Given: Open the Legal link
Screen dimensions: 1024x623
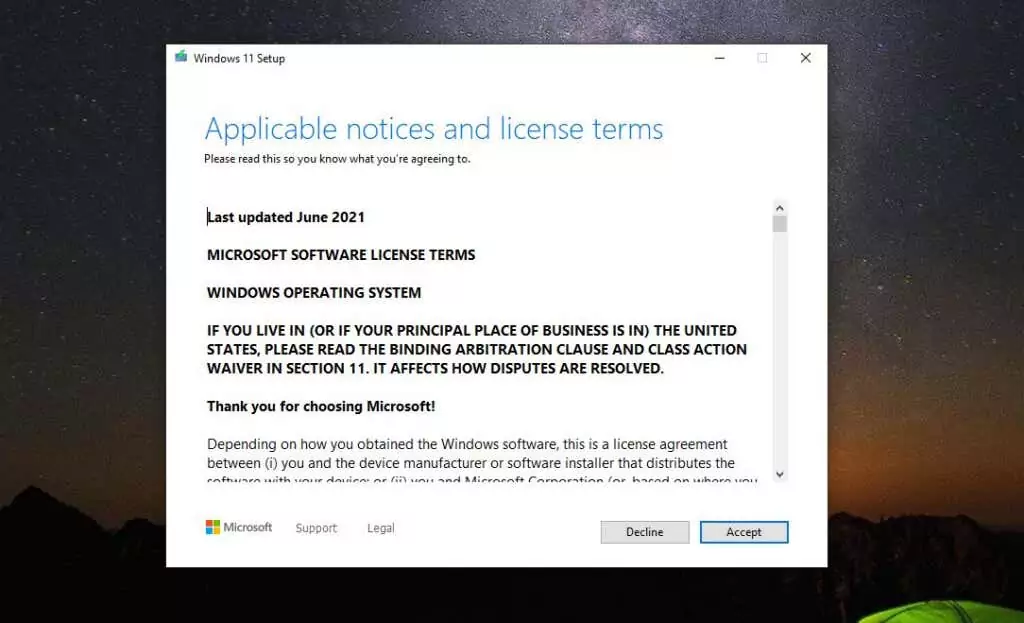Looking at the screenshot, I should tap(381, 528).
